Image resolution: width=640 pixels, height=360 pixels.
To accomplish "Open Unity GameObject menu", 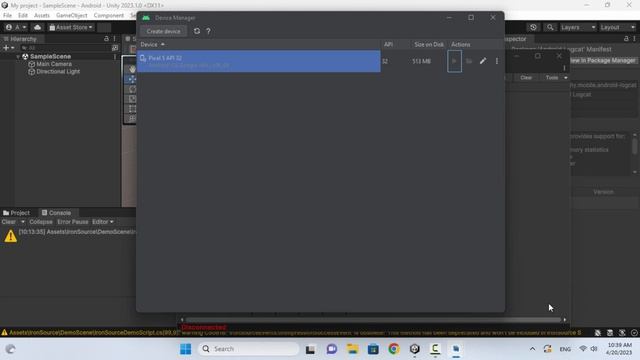I will [71, 16].
